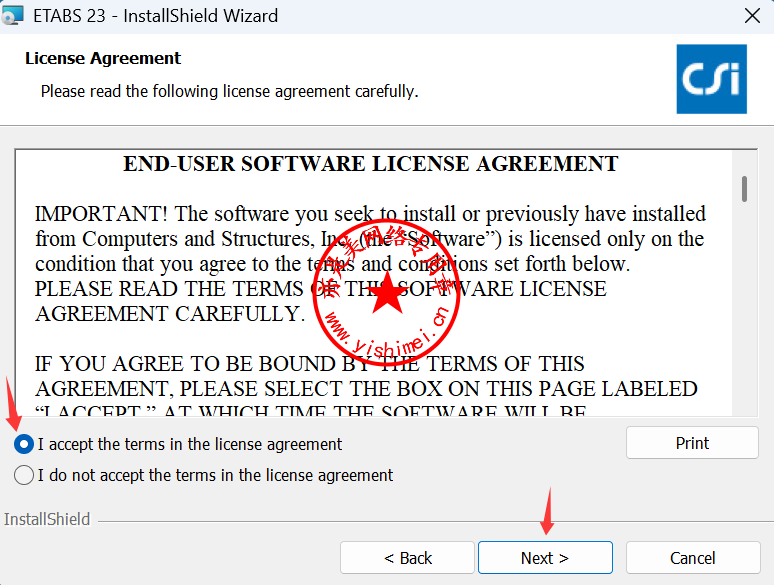Click the CSI logo in the header
Viewport: 774px width, 585px height.
click(711, 78)
